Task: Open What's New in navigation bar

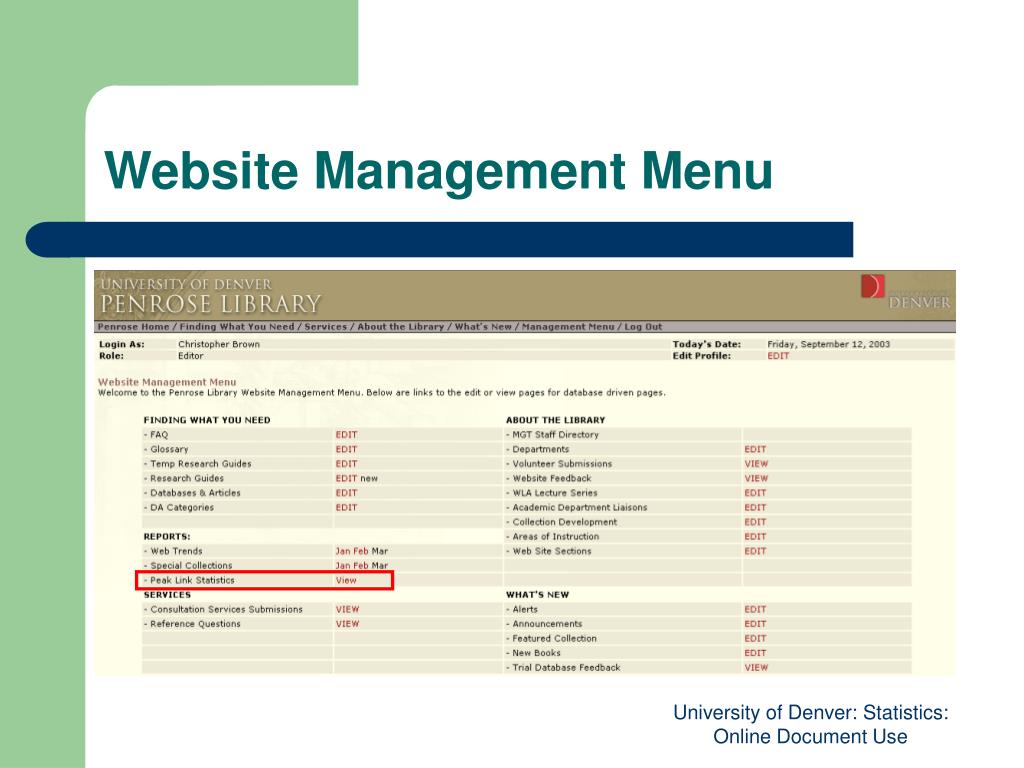Action: tap(483, 327)
